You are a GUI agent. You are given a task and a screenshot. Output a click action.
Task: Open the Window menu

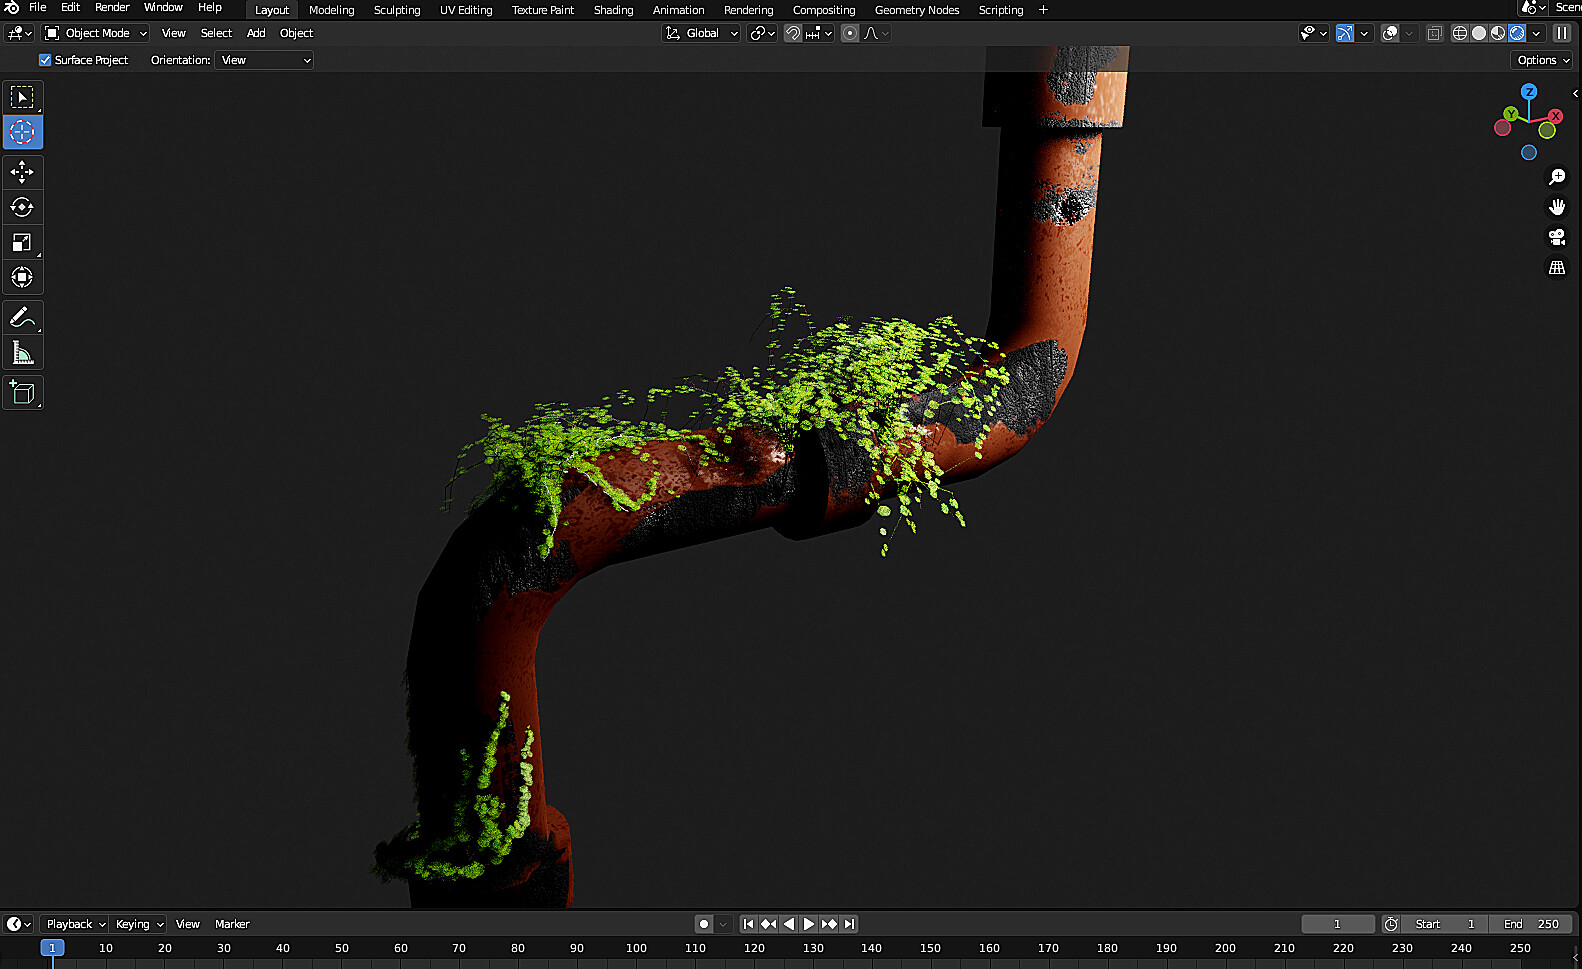point(163,8)
